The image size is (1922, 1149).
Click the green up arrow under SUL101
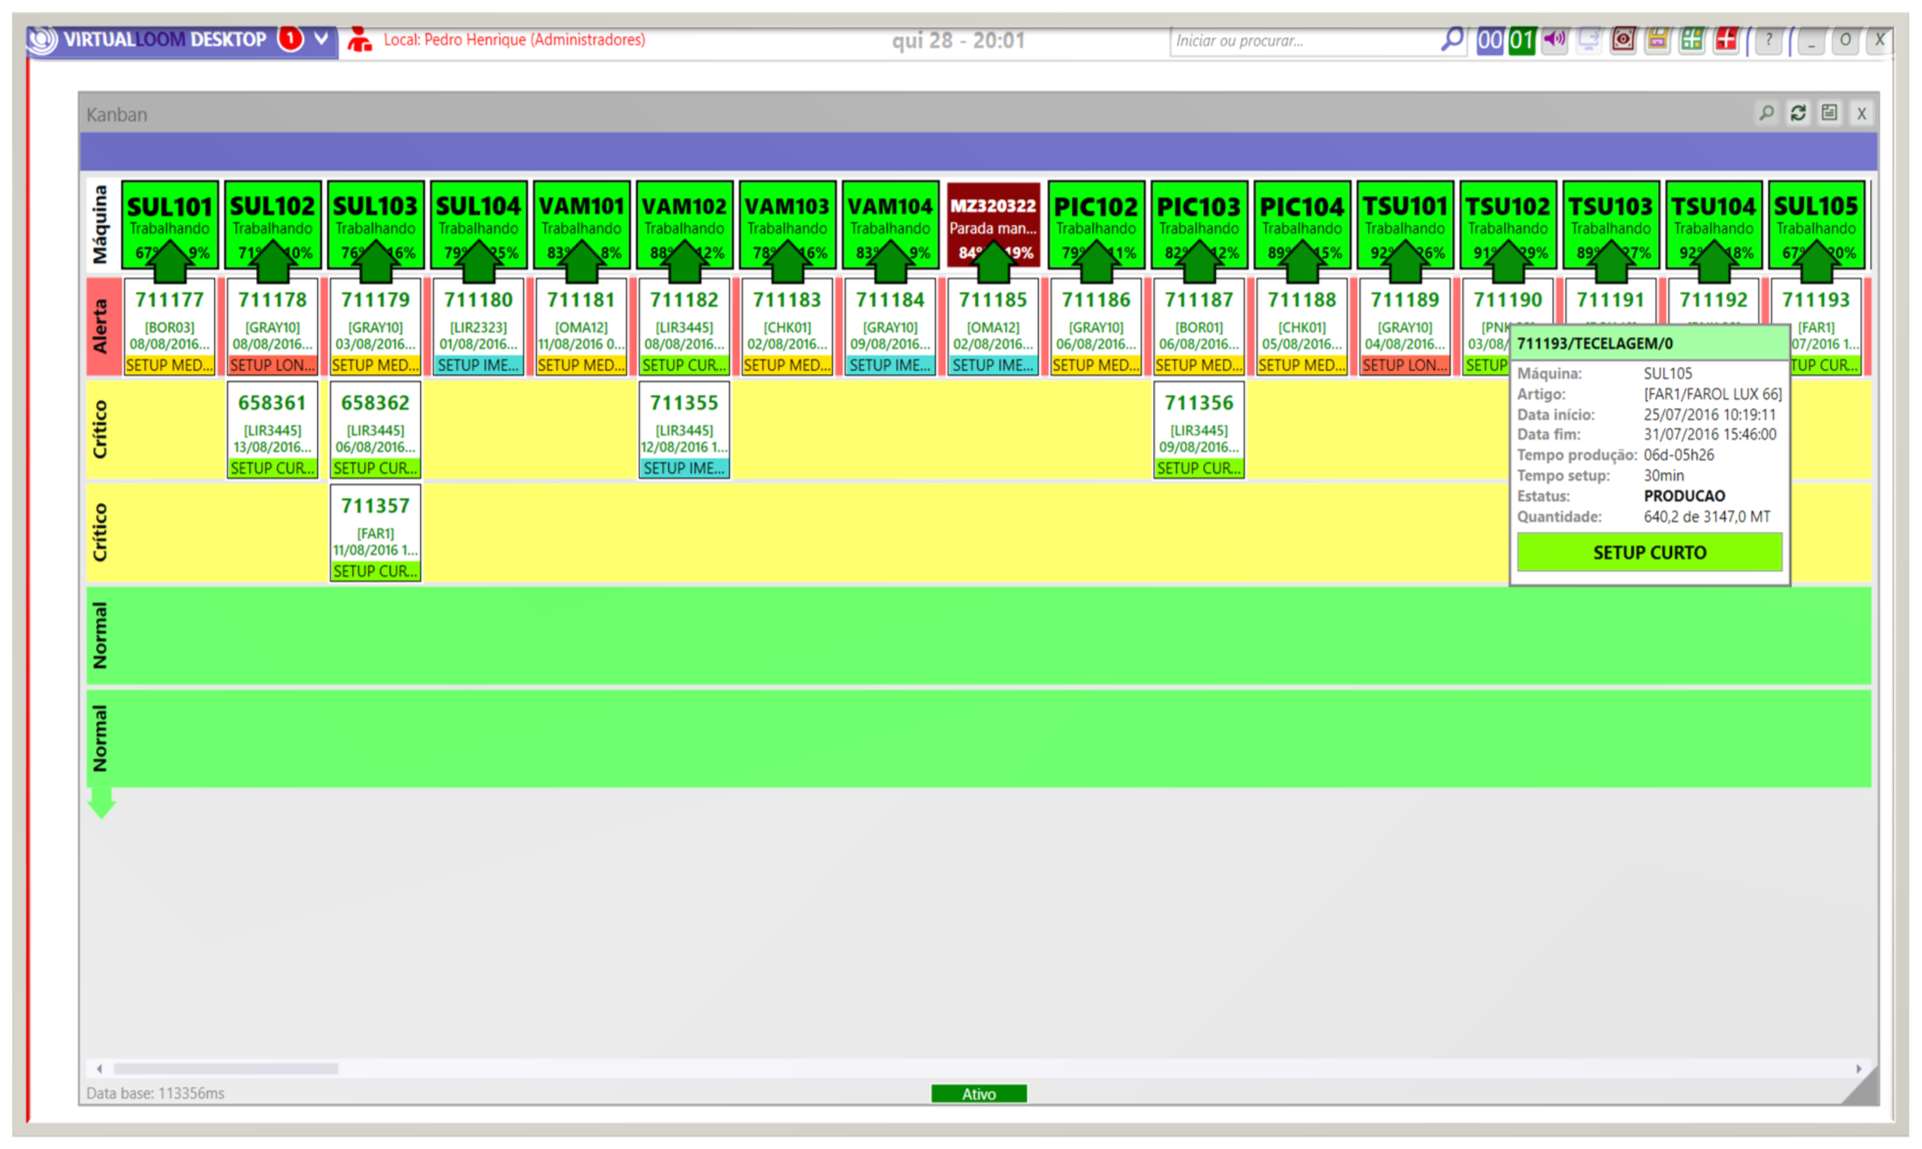pos(170,262)
